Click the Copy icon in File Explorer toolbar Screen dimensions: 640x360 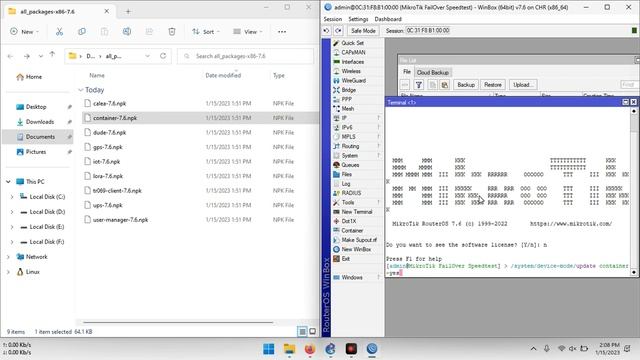point(82,31)
